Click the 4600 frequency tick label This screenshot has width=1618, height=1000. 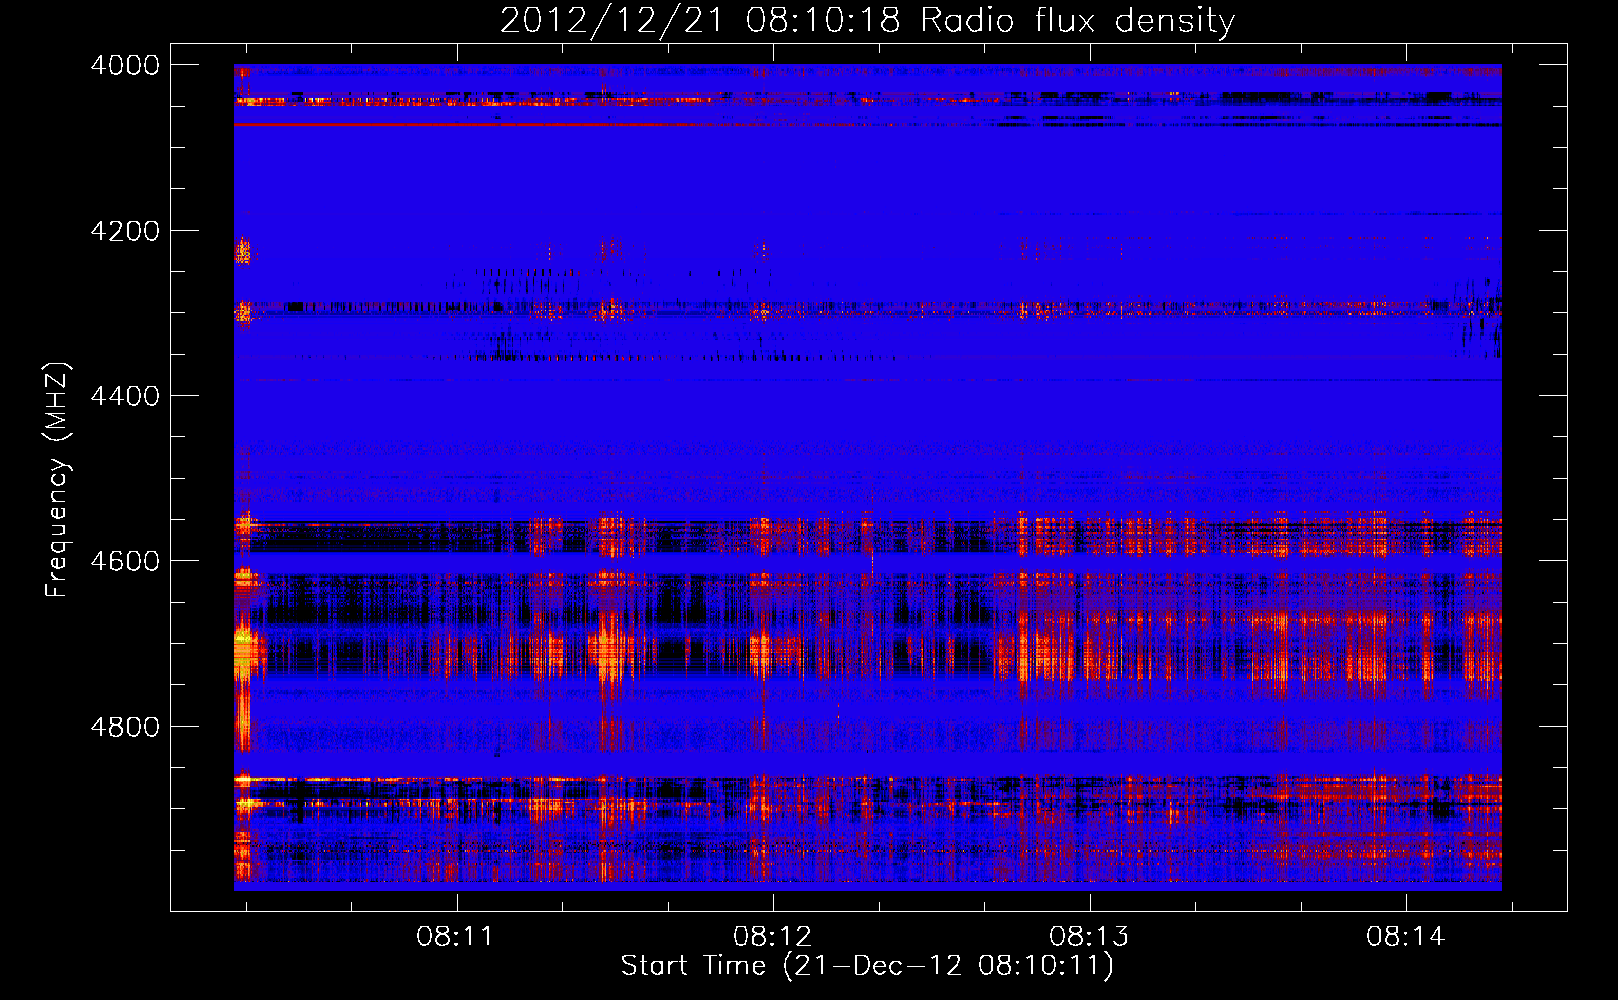(125, 561)
